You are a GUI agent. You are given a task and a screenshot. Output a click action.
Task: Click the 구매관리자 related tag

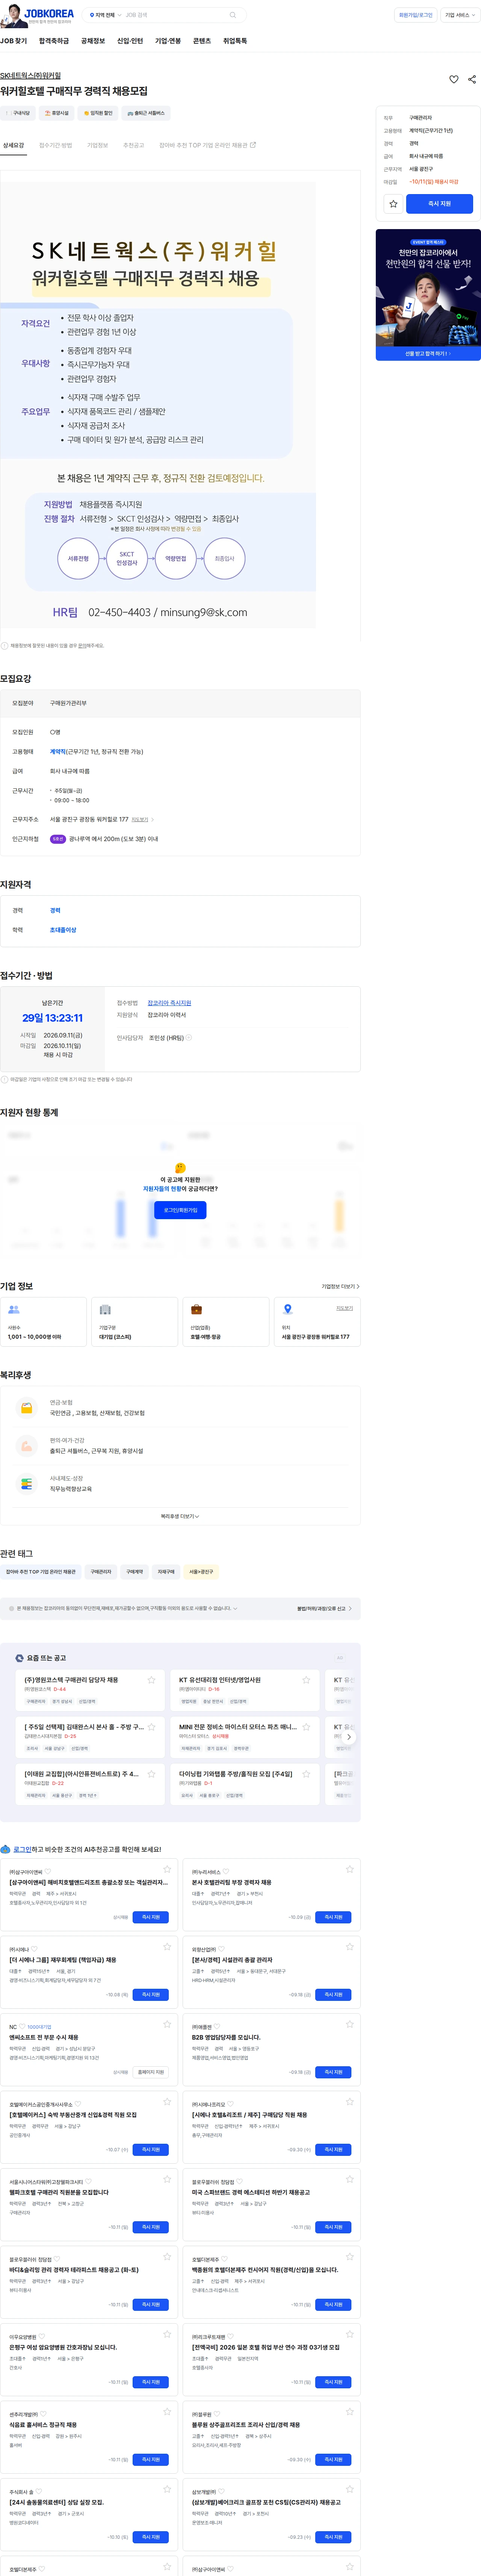tap(101, 1572)
